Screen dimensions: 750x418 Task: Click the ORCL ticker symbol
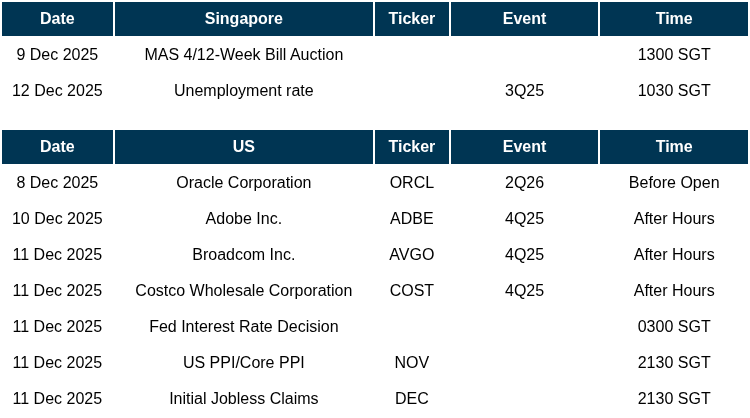(411, 183)
